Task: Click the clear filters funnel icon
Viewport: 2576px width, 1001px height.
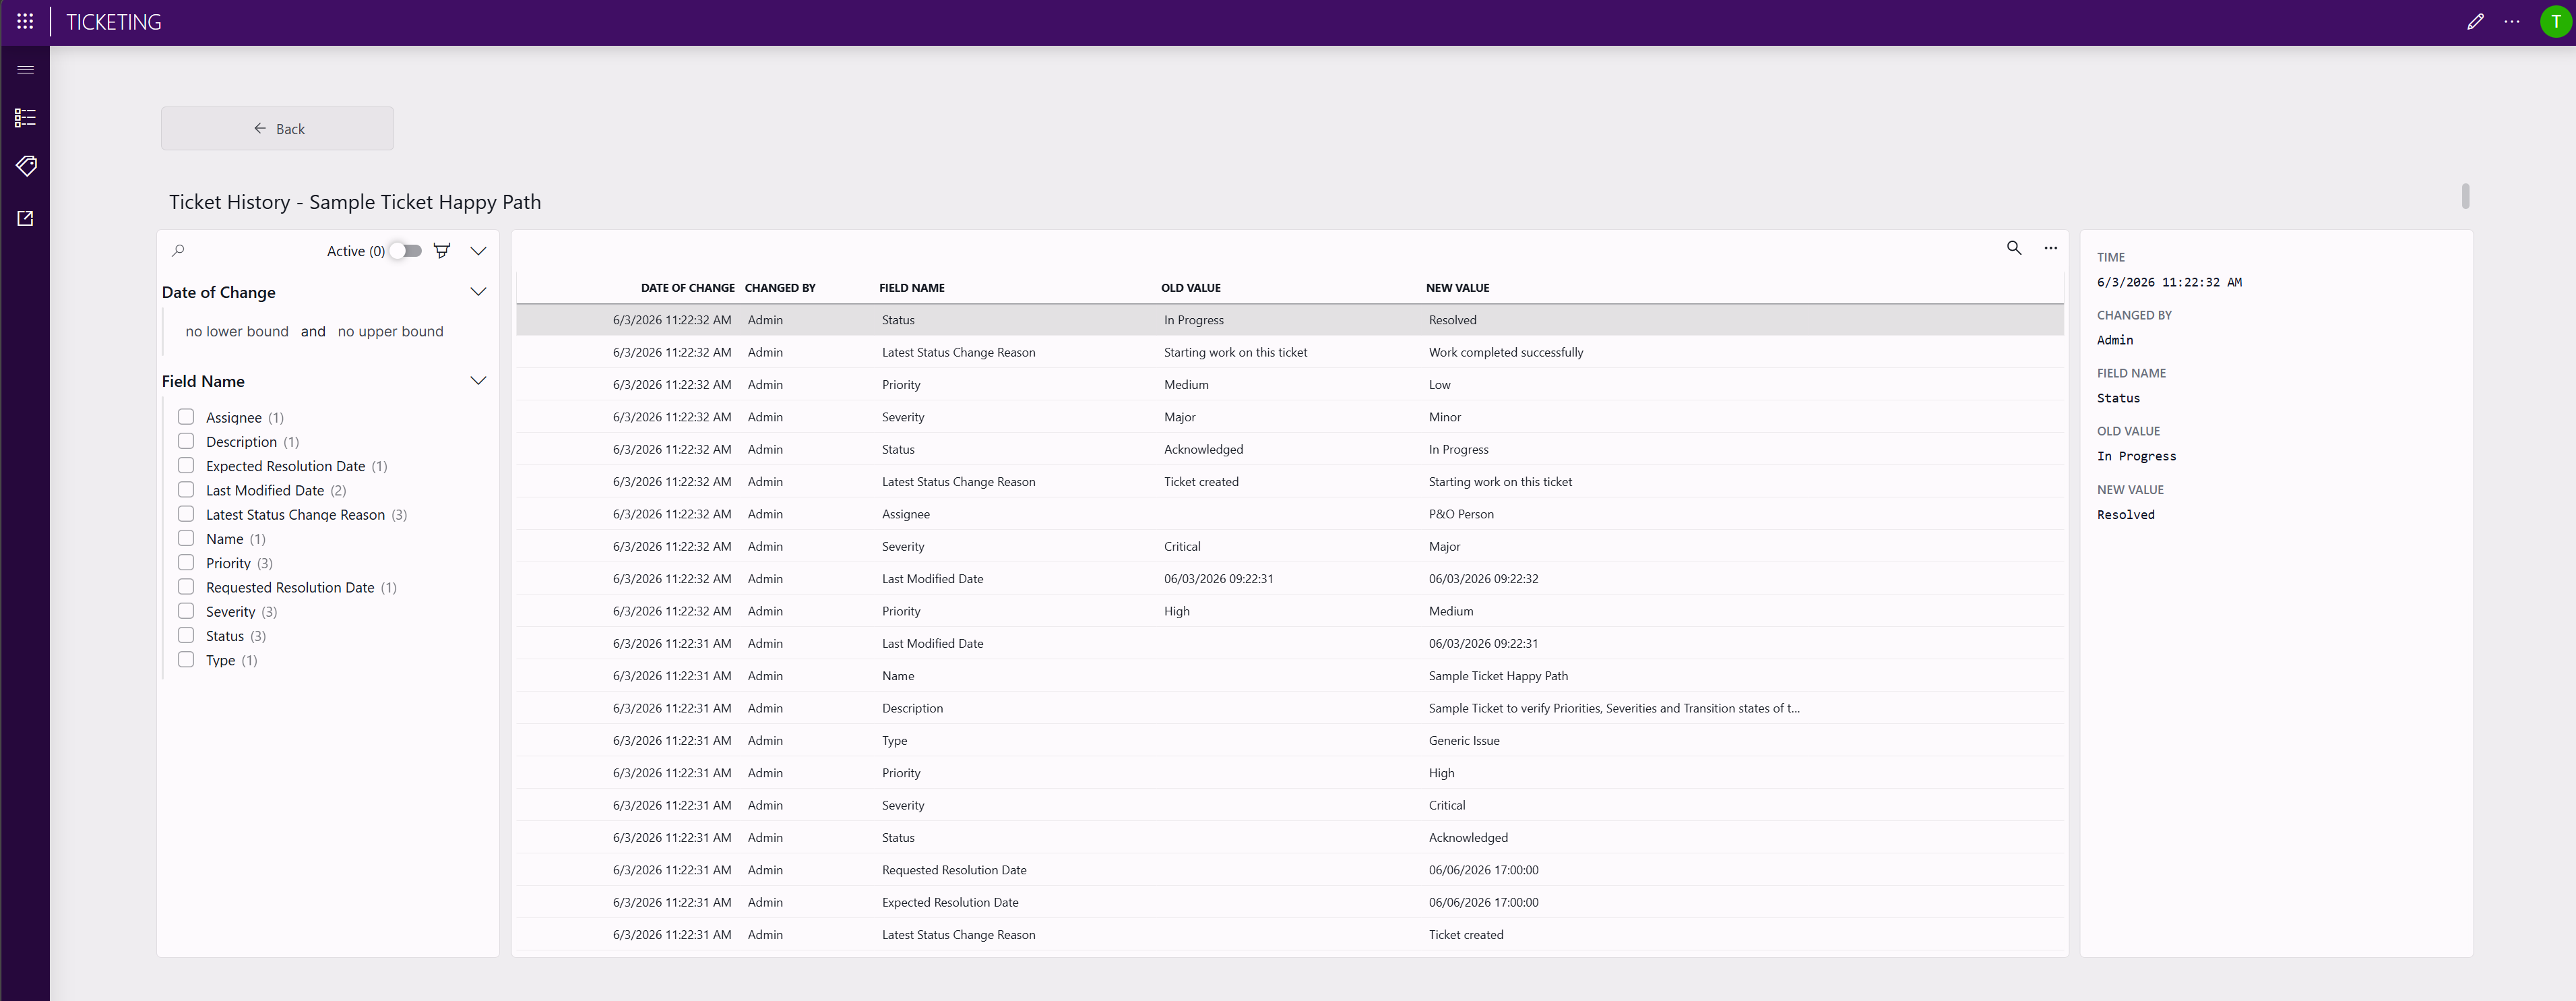Action: [441, 250]
